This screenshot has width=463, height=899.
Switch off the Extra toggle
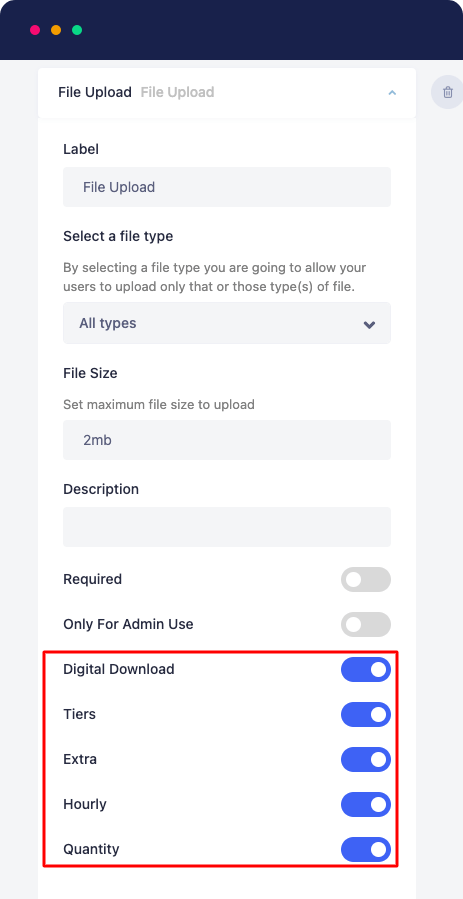(x=366, y=759)
